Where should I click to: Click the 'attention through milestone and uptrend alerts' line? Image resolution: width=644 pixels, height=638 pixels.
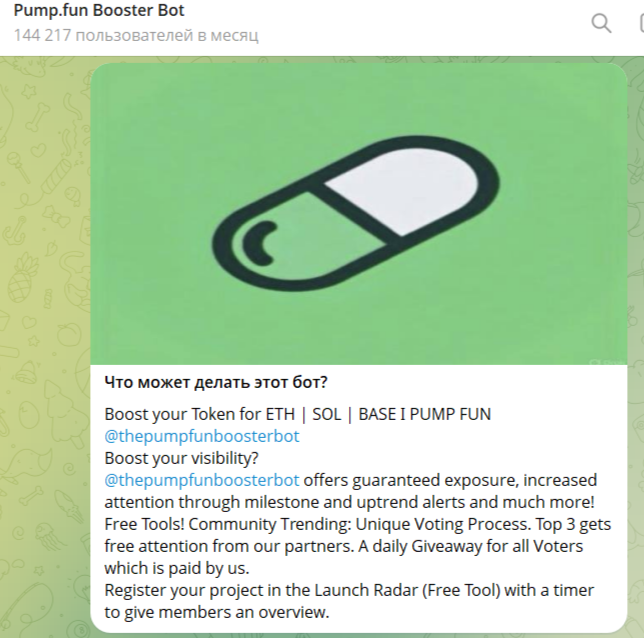click(x=349, y=502)
